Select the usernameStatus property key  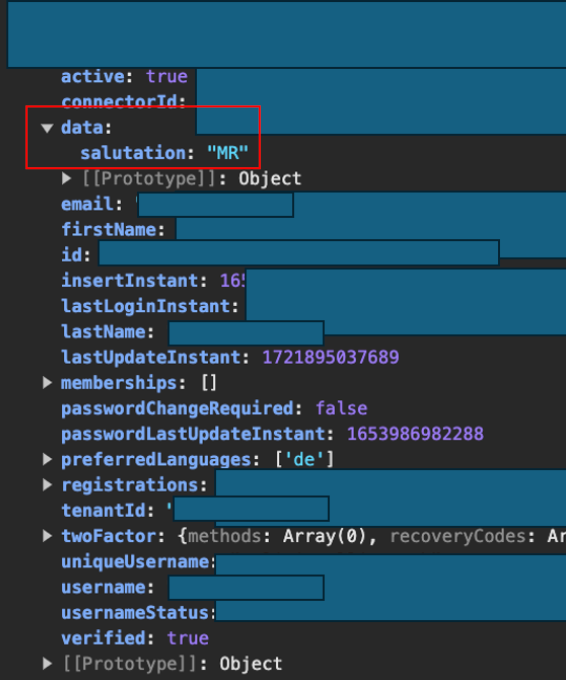click(134, 613)
